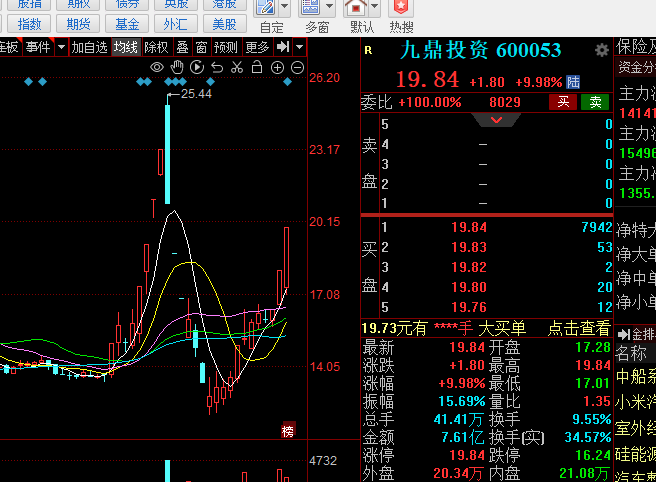This screenshot has height=482, width=656.
Task: Click the leftmost blue diamond event marker
Action: pos(28,82)
